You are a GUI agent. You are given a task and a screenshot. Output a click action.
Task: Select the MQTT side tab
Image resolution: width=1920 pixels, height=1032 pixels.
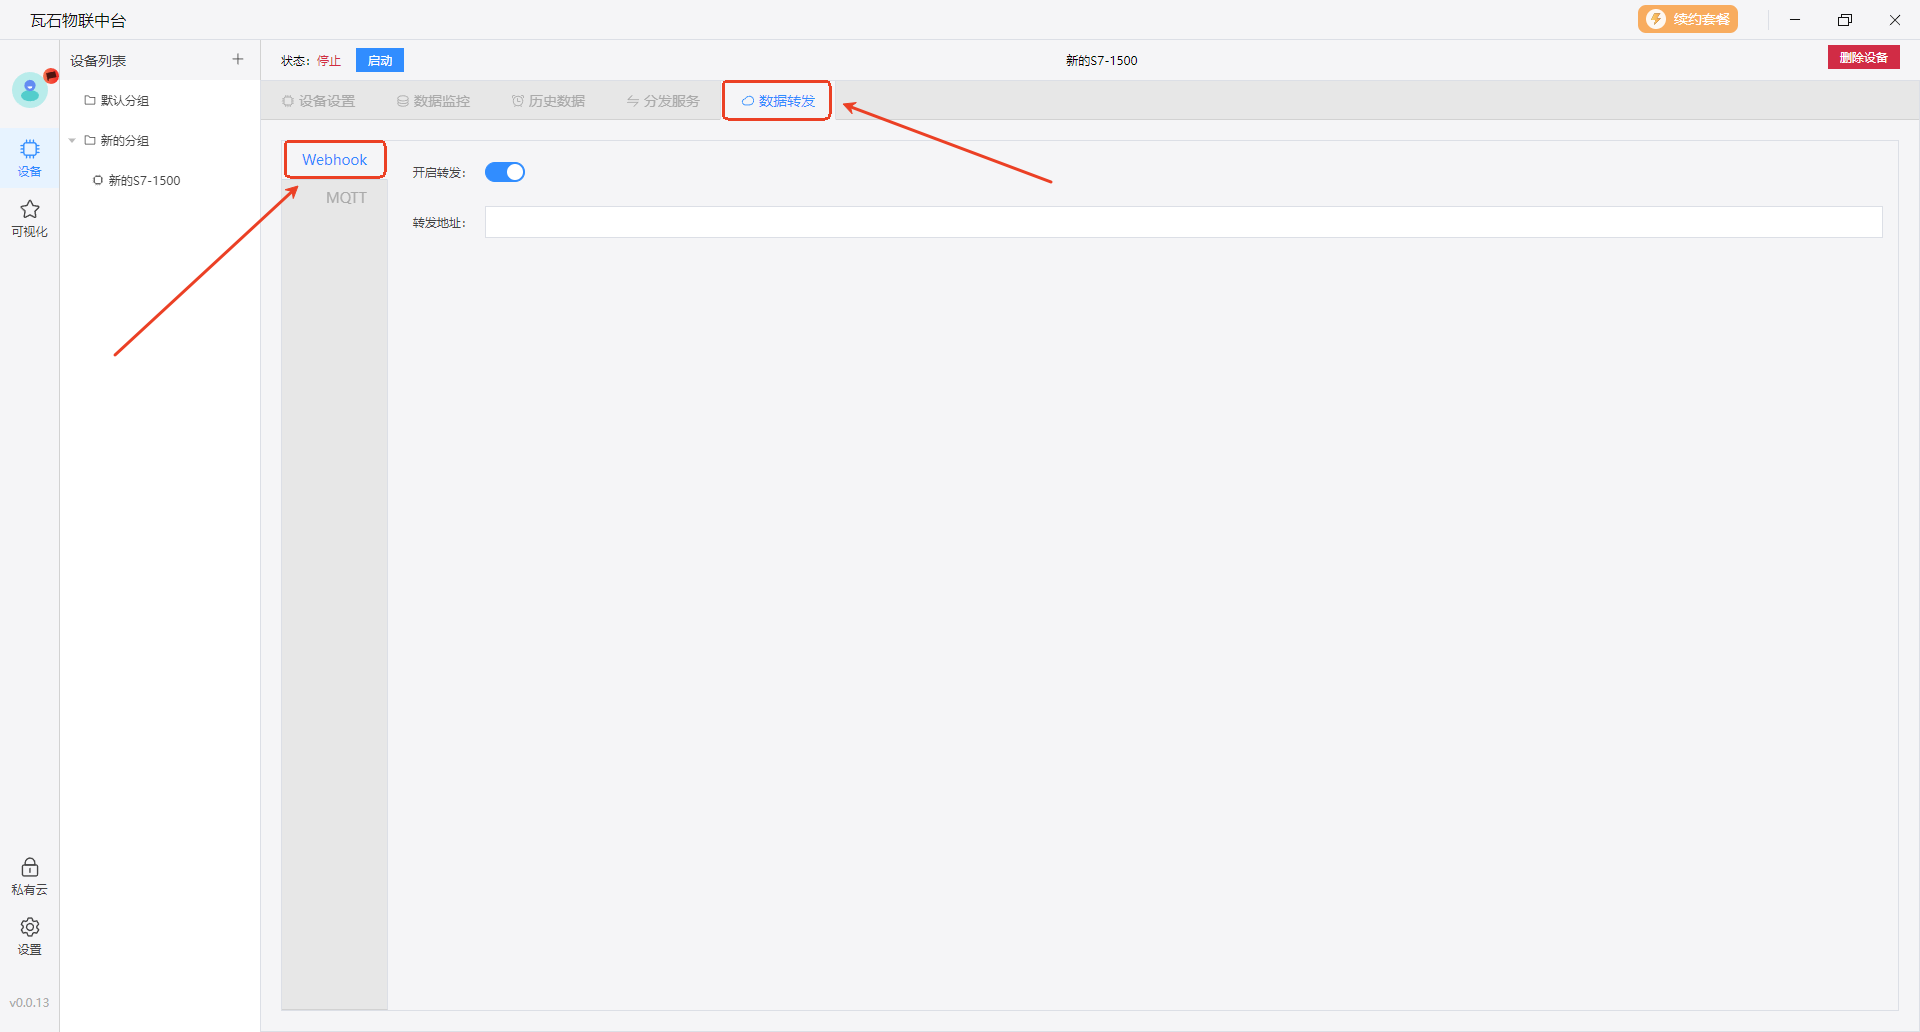346,198
